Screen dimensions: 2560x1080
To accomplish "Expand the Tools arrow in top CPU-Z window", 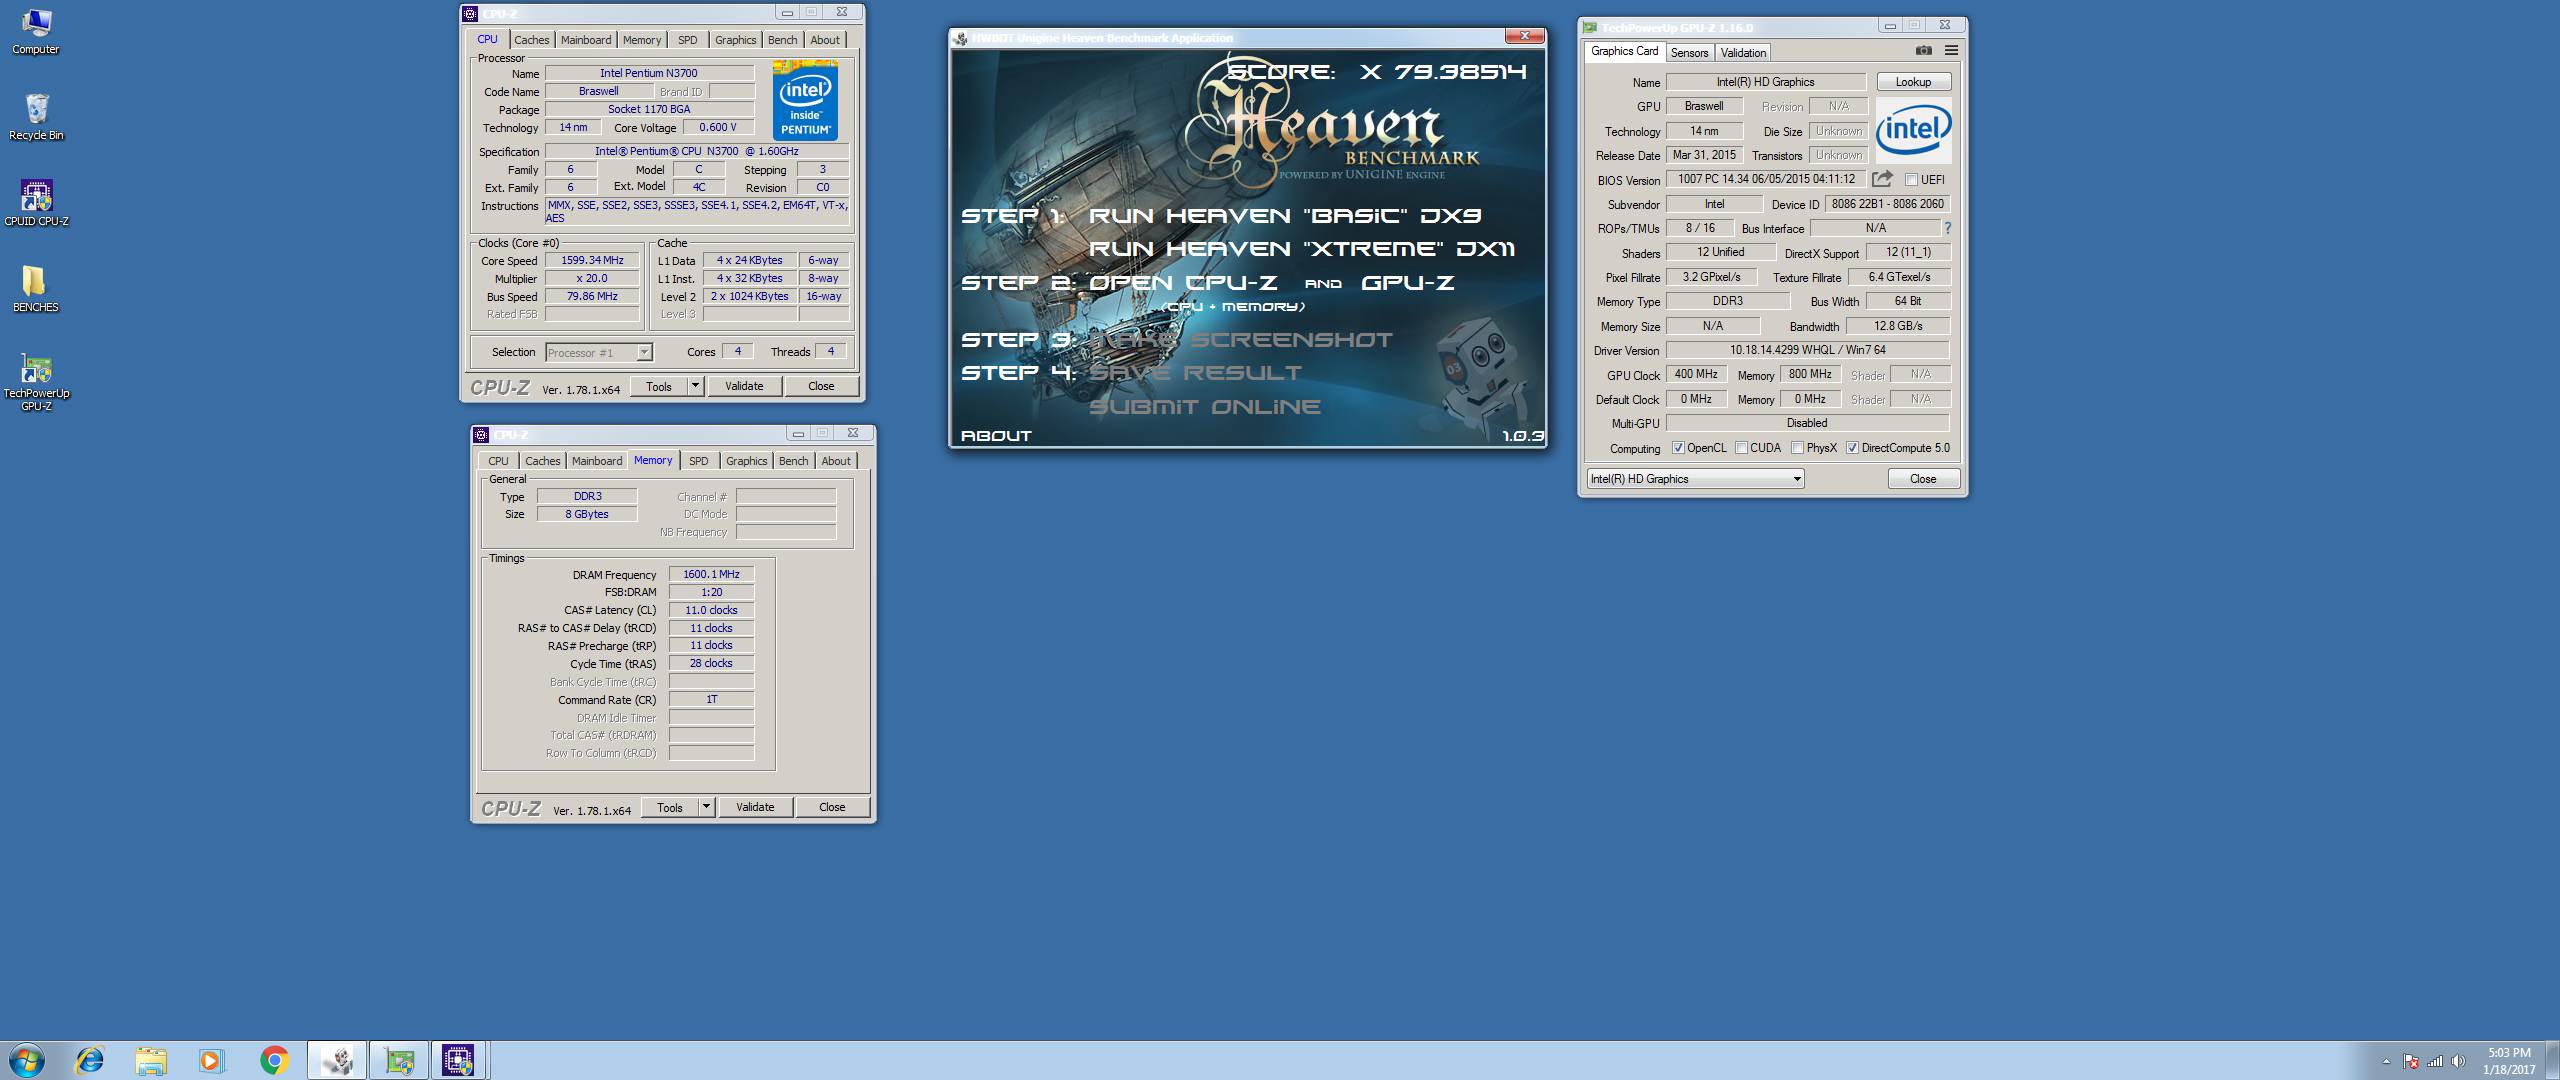I will tap(696, 386).
